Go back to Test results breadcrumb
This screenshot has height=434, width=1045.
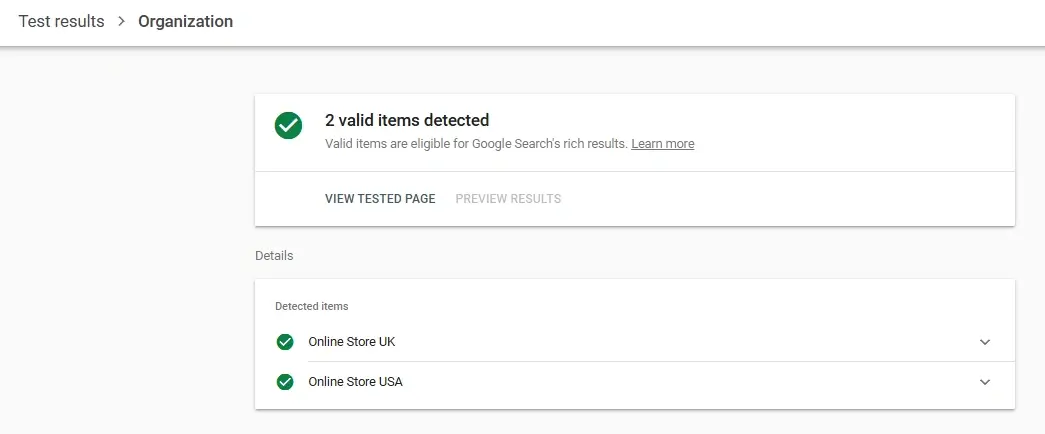click(x=61, y=22)
